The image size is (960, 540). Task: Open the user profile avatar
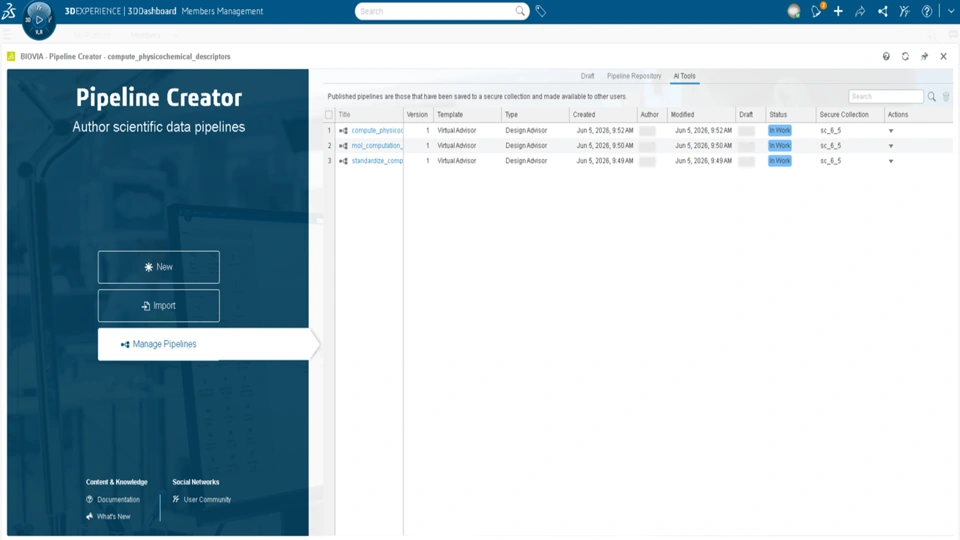pos(793,11)
